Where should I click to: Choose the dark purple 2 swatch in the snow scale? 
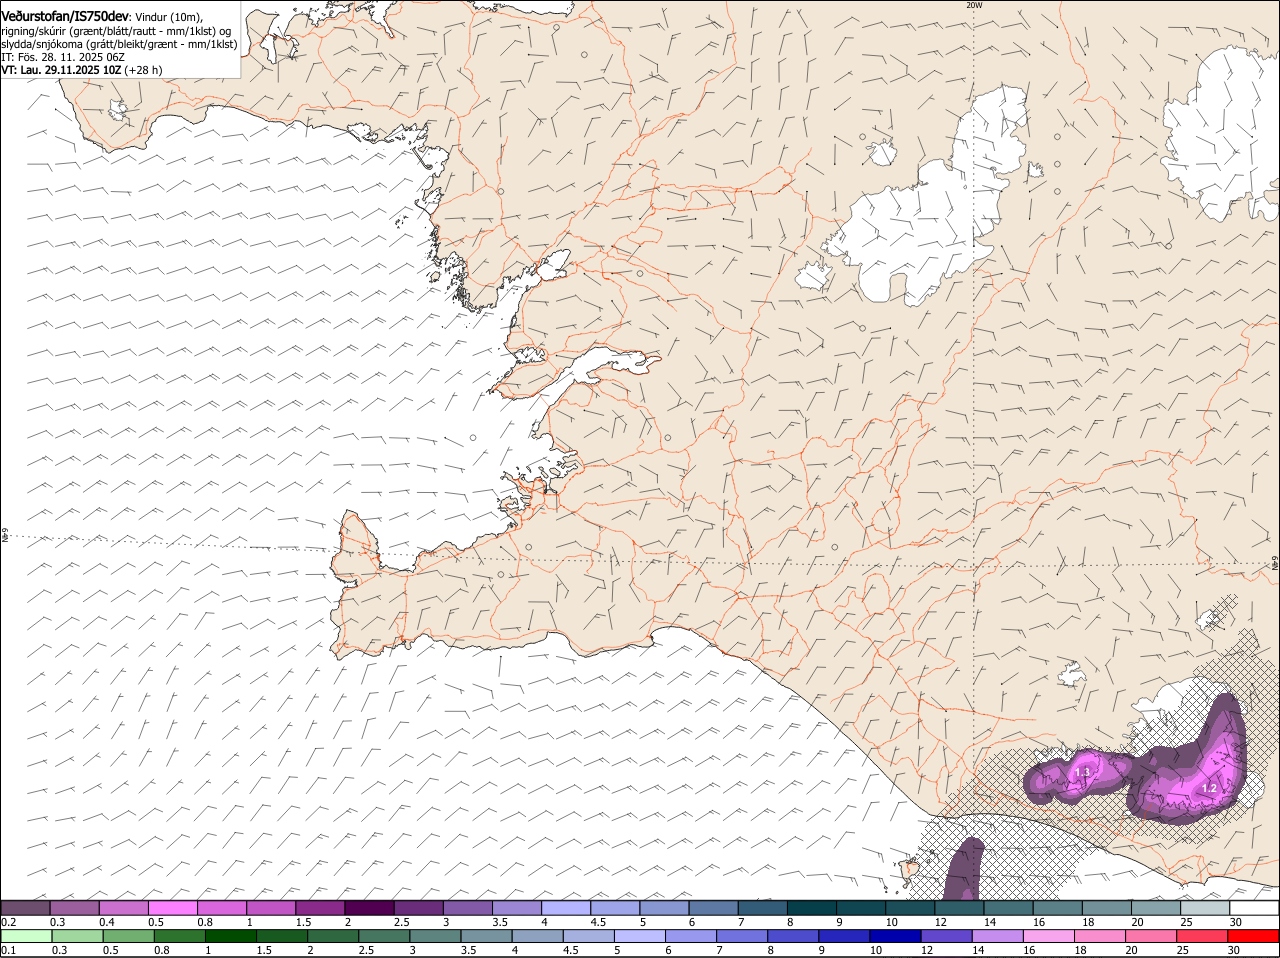click(369, 908)
